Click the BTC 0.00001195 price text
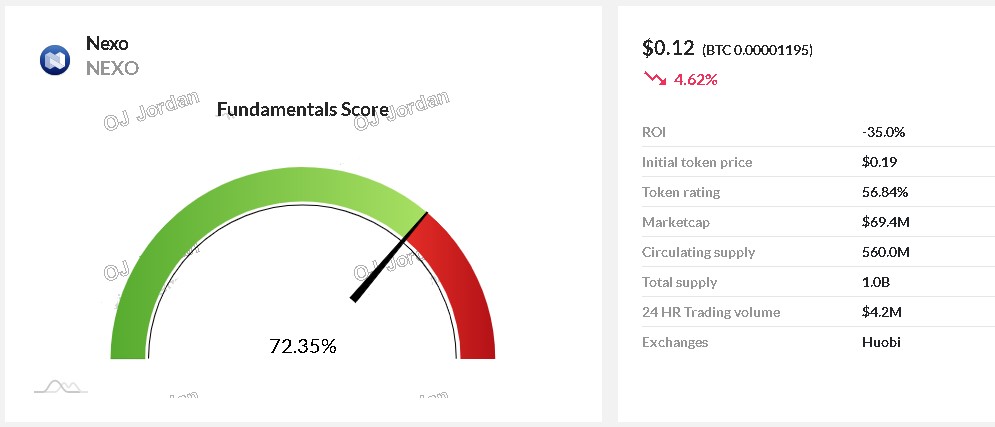The image size is (995, 427). (755, 49)
